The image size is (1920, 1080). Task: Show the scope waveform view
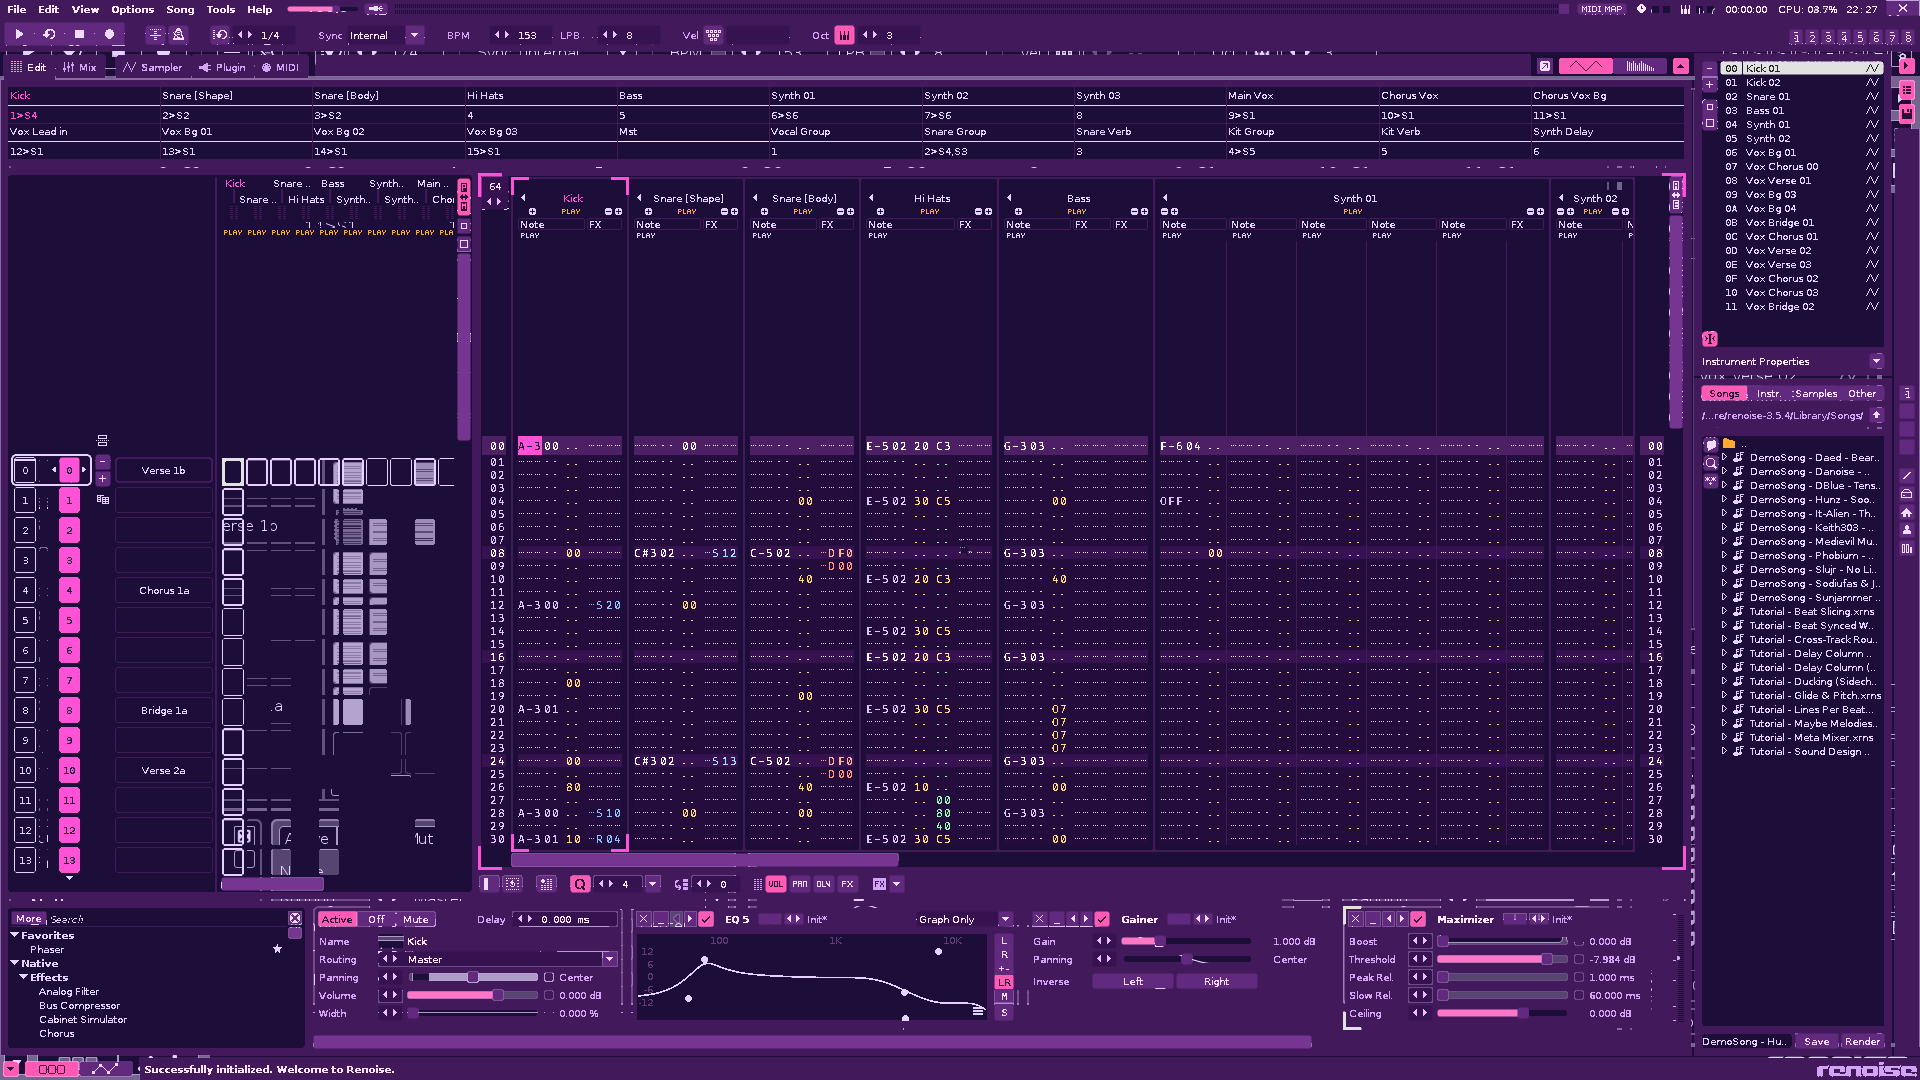coord(1586,66)
